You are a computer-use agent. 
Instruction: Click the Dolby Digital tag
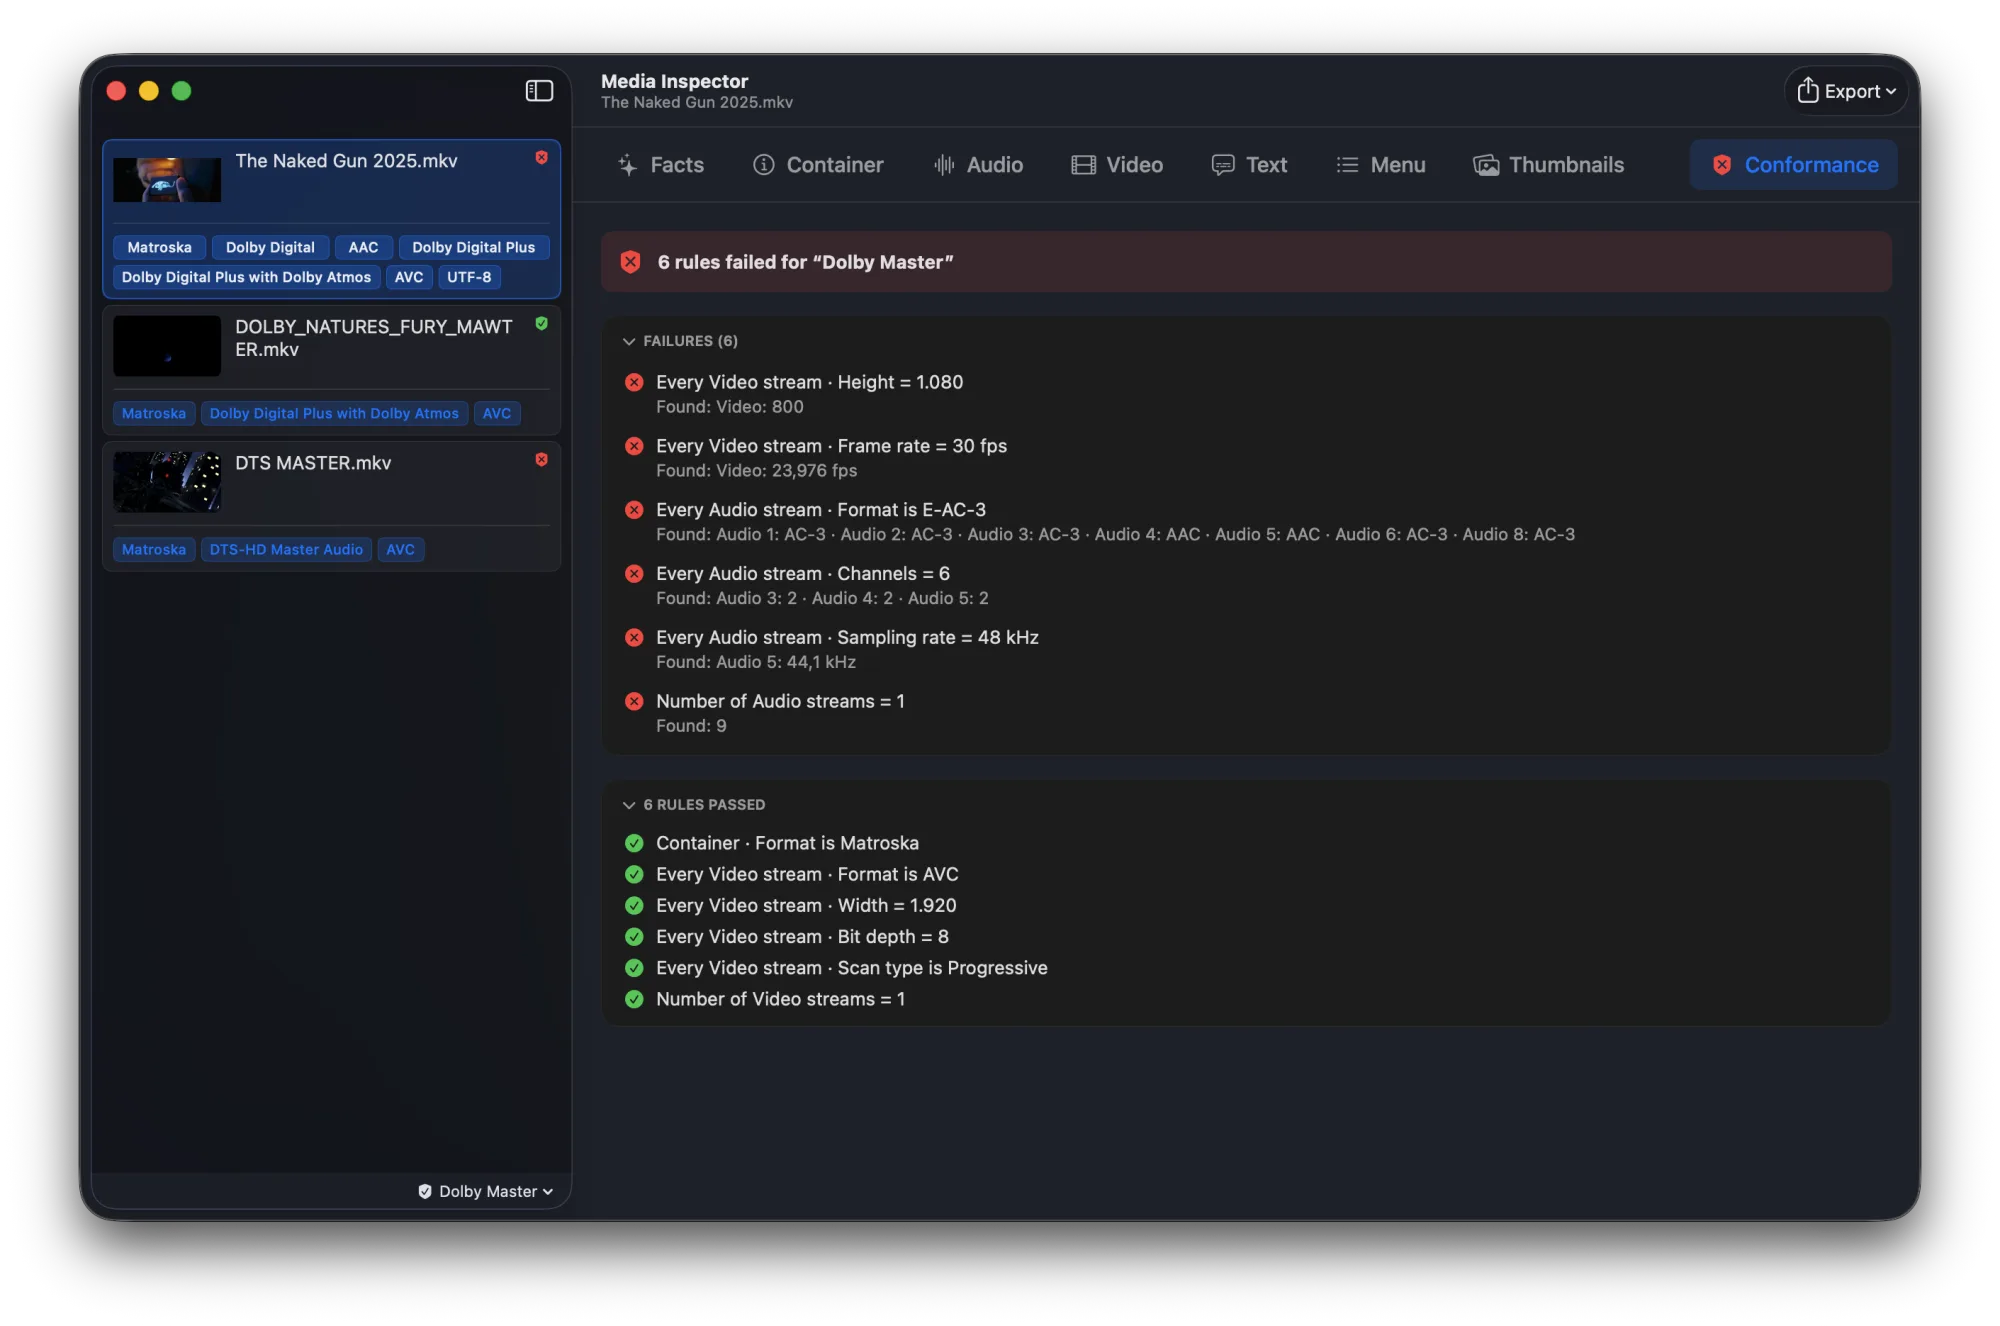[270, 247]
